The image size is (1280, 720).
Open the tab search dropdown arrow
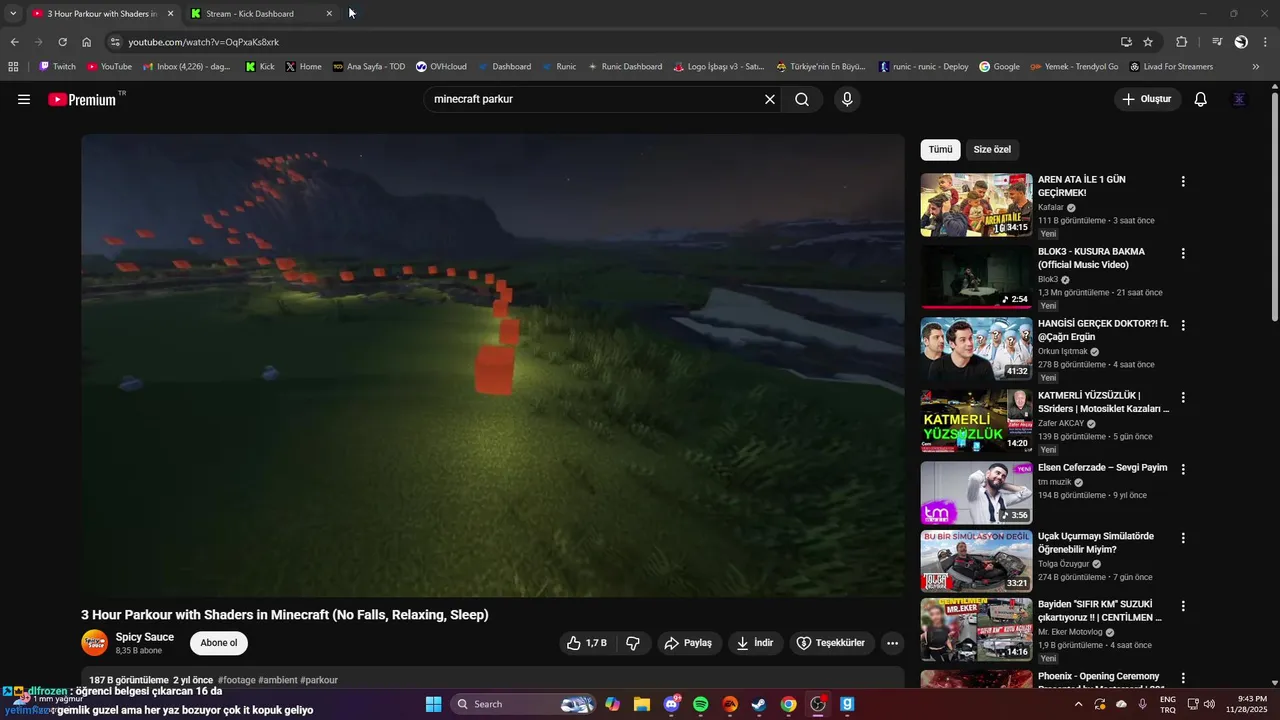[x=13, y=14]
